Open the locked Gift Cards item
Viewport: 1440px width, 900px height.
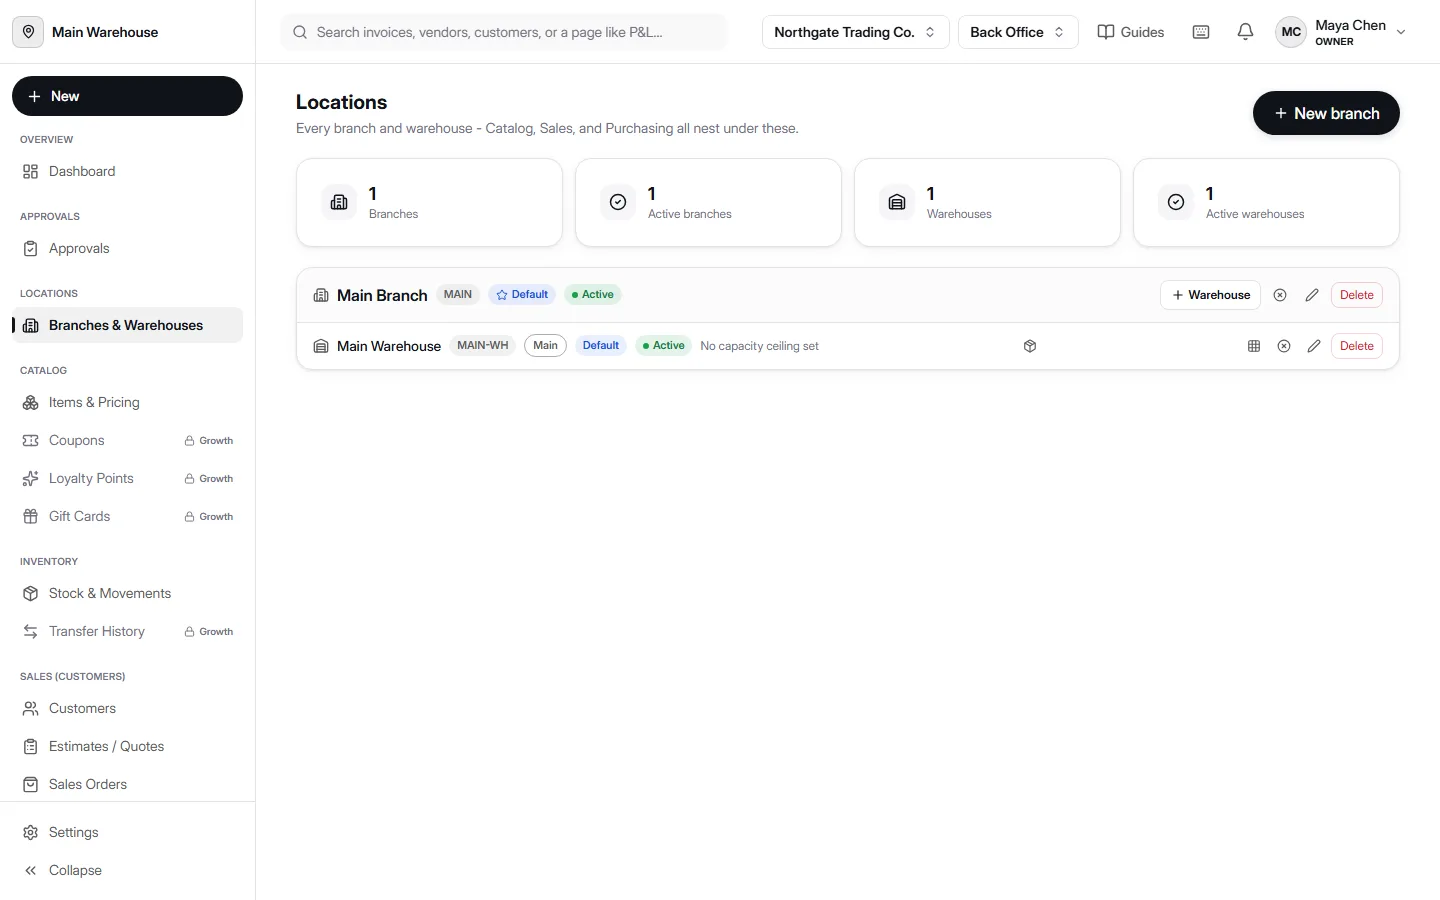(127, 516)
